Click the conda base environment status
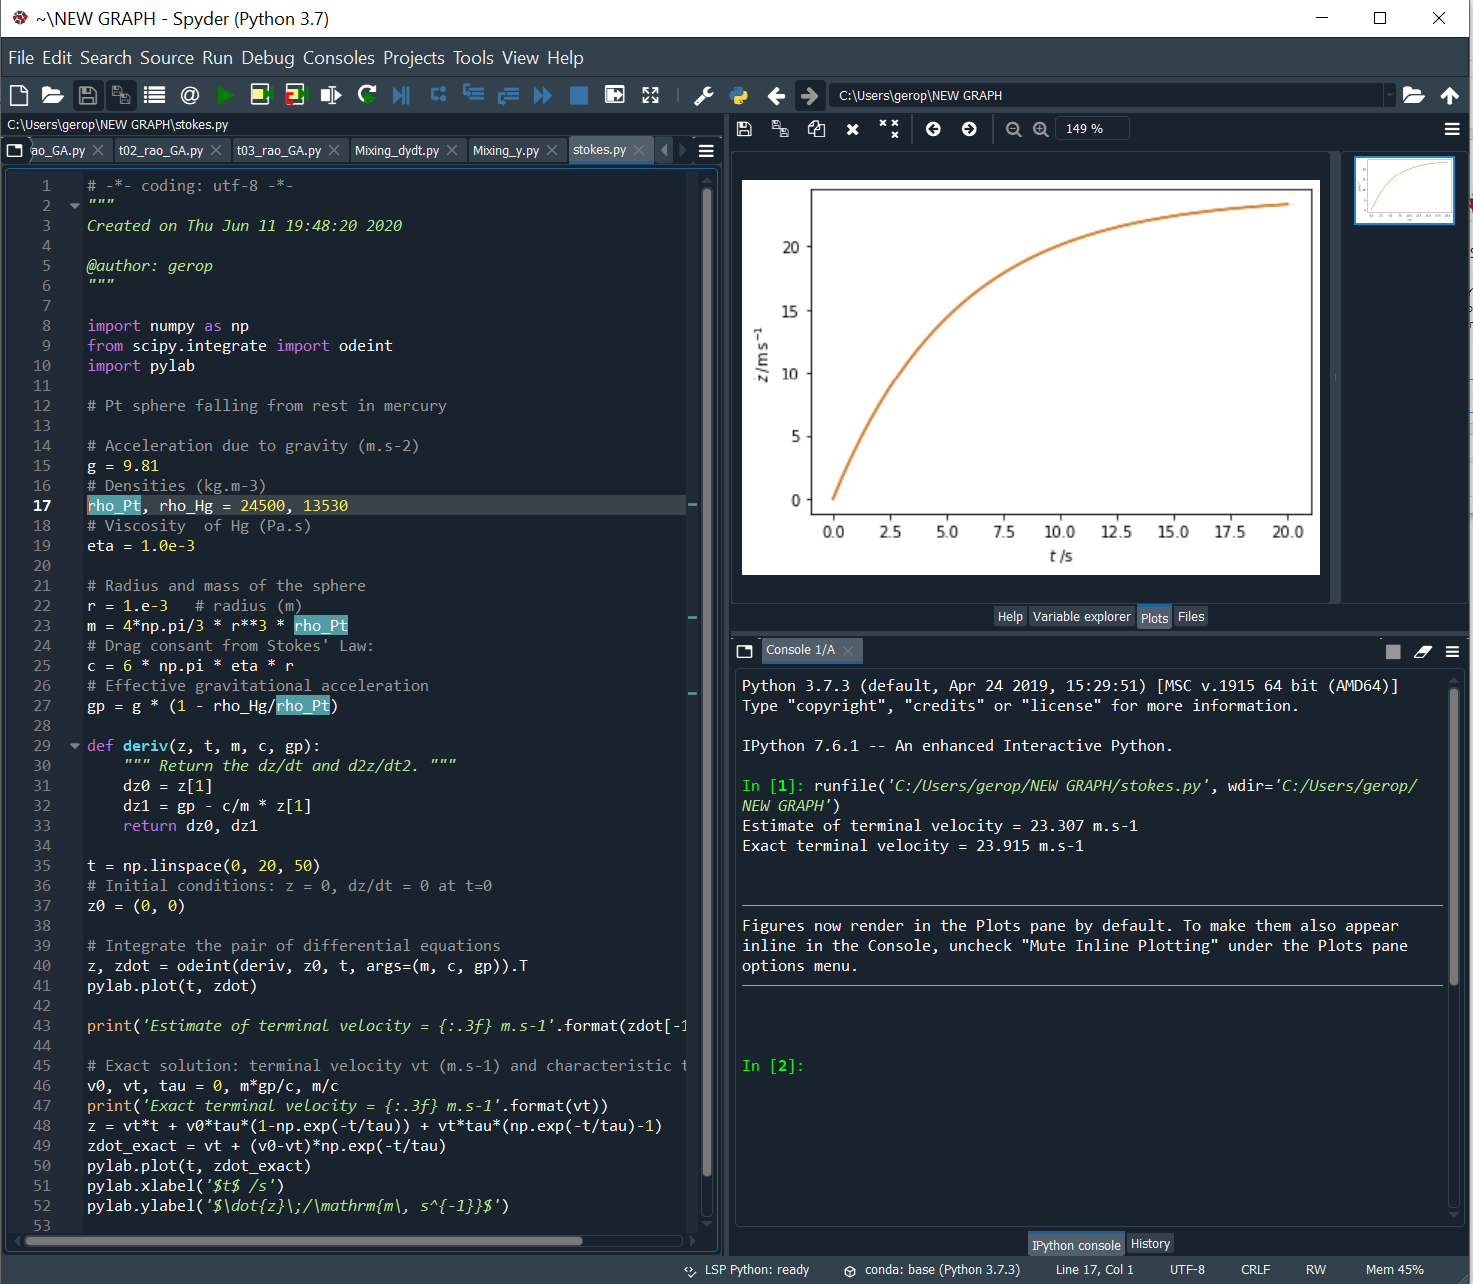1473x1284 pixels. (x=932, y=1270)
